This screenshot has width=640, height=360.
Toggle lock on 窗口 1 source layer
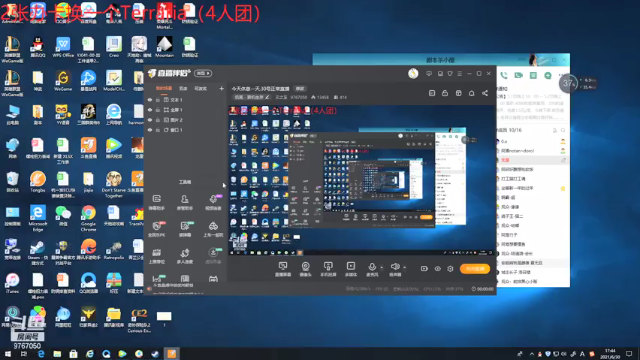[158, 130]
